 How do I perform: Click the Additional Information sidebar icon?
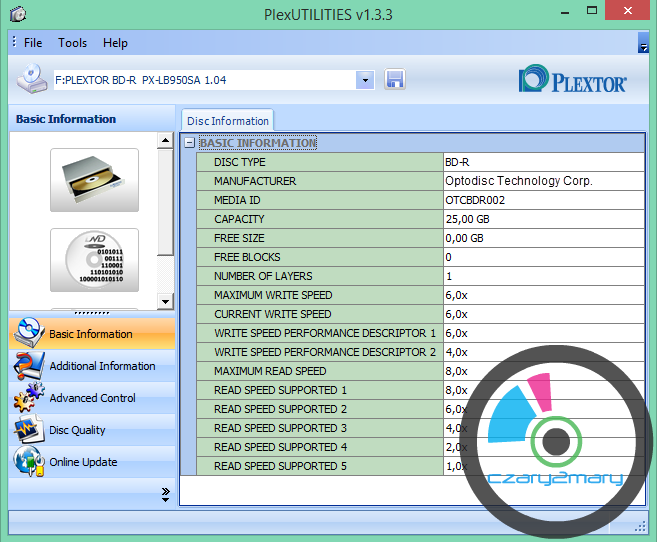tap(29, 366)
